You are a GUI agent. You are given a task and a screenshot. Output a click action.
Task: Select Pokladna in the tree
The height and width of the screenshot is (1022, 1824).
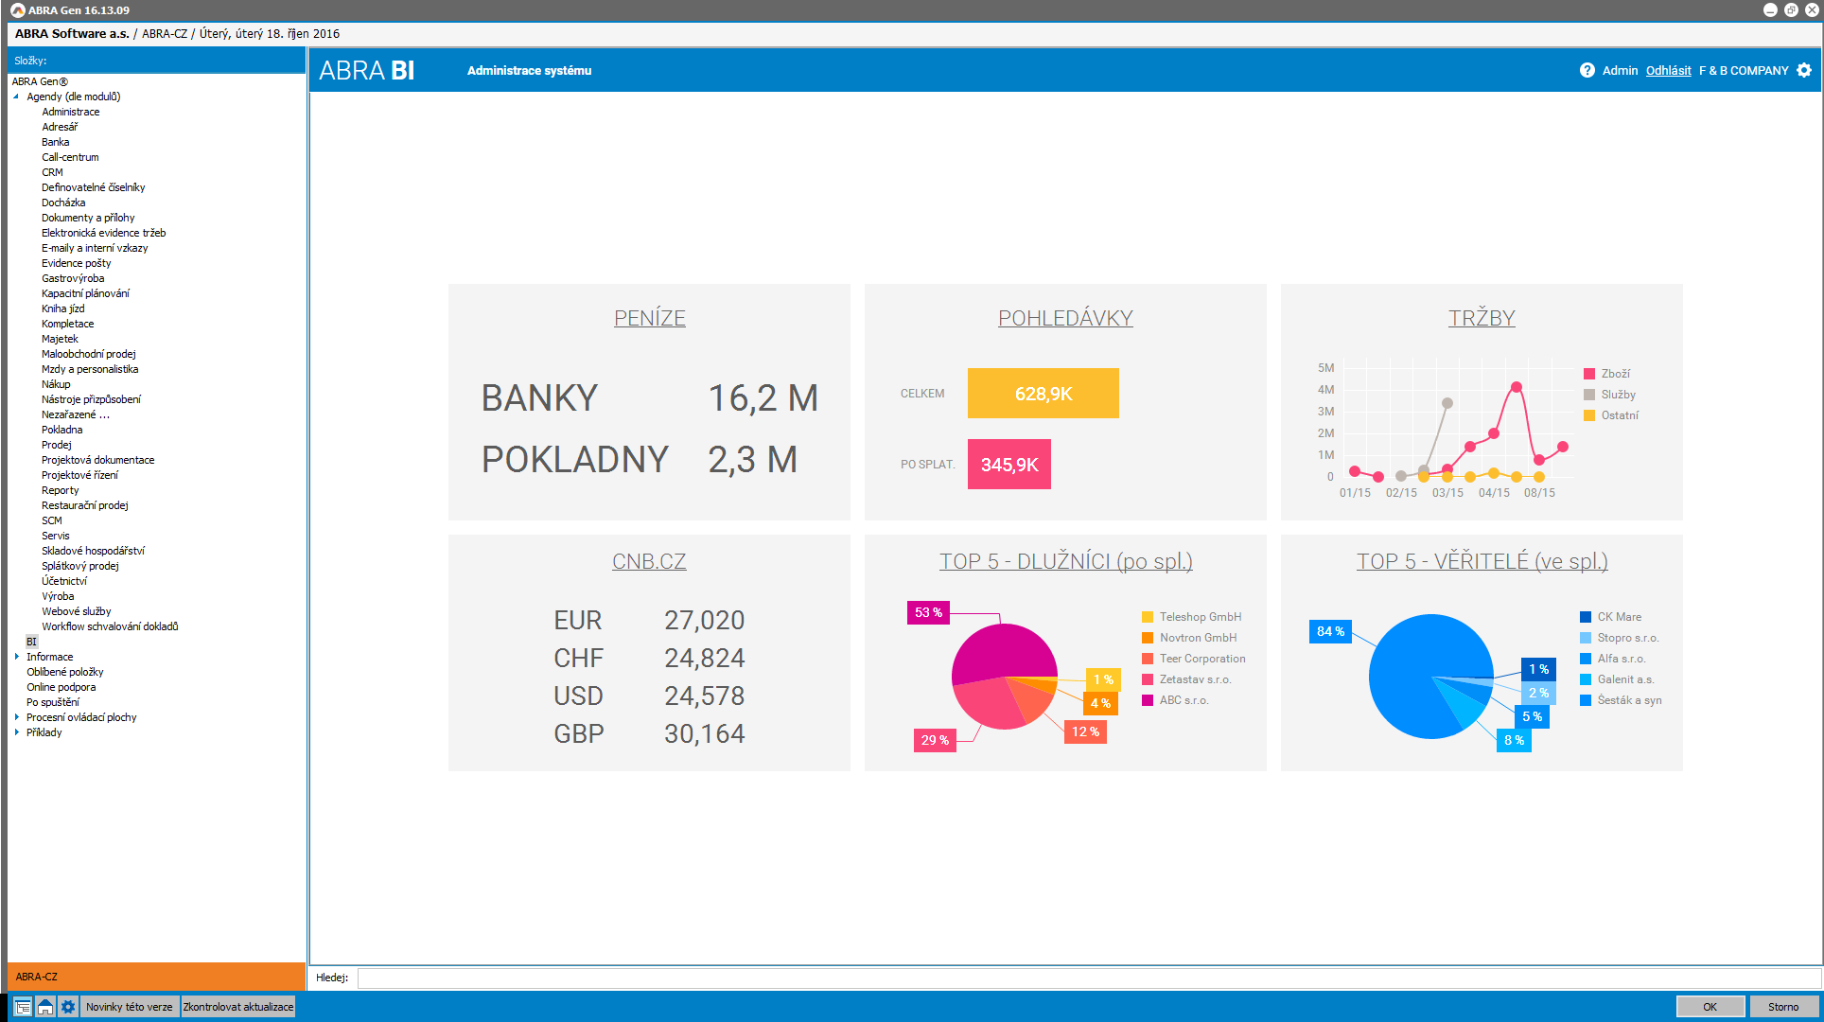point(62,430)
